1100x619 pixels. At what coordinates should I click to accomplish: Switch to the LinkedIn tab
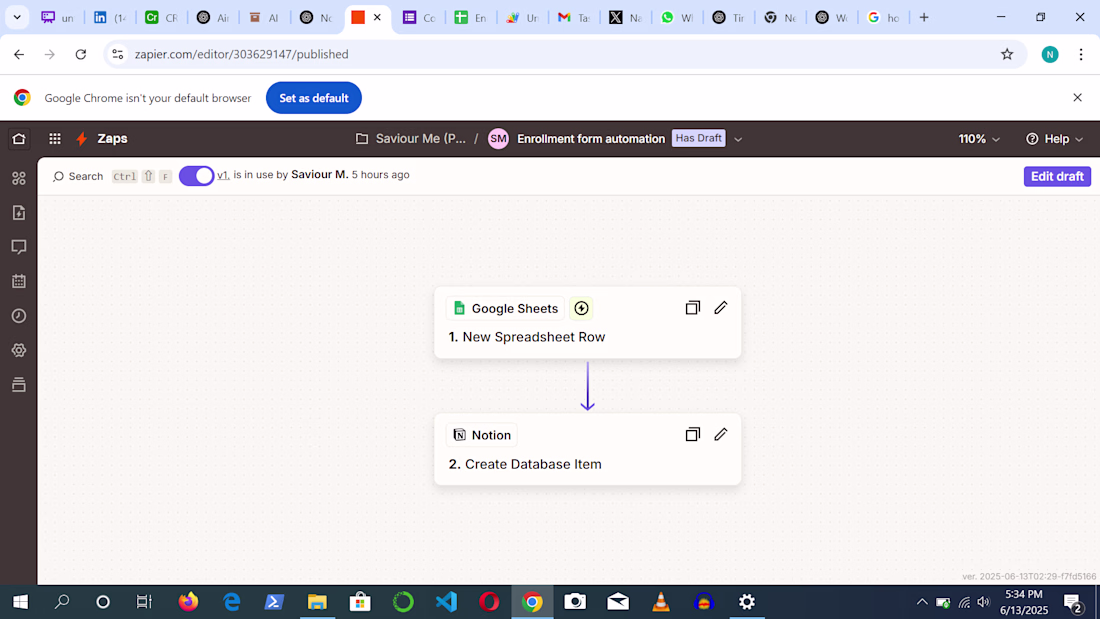coord(109,18)
